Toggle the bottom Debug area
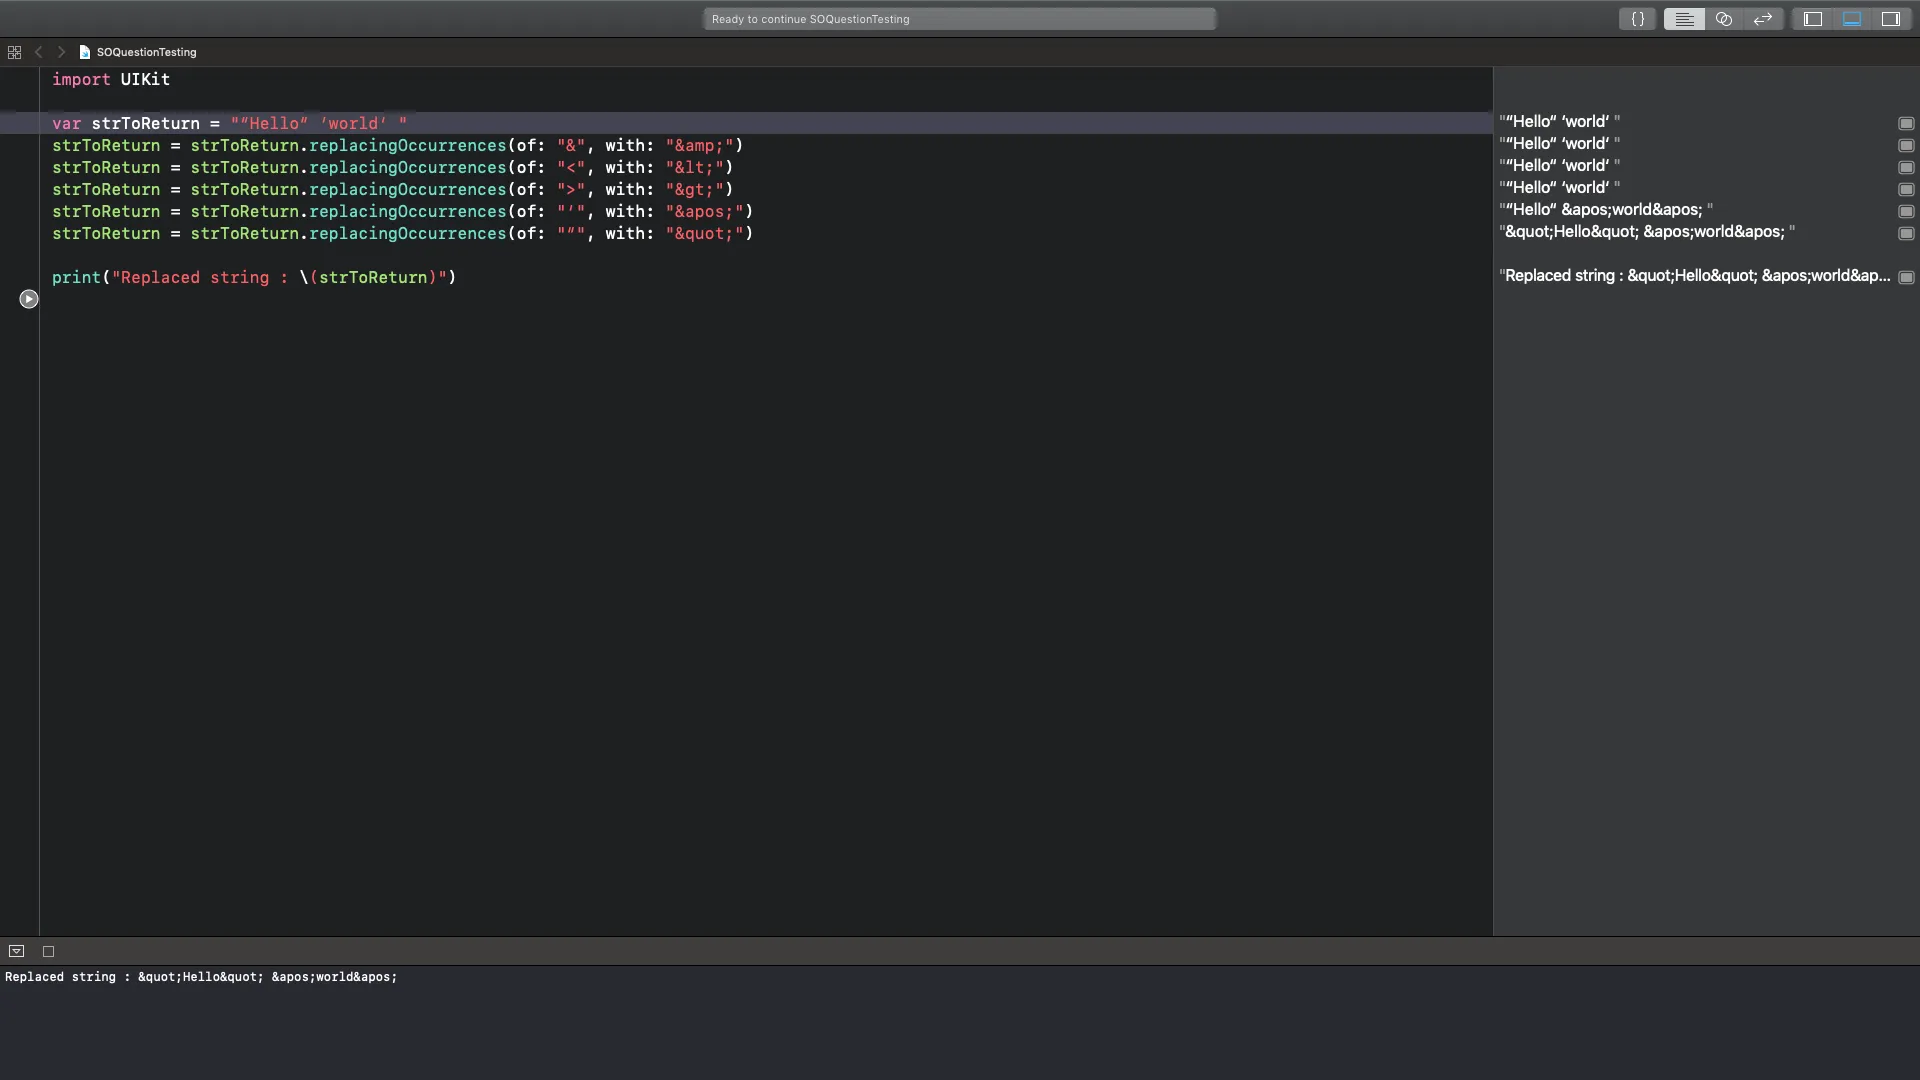The height and width of the screenshot is (1080, 1920). pos(1852,19)
